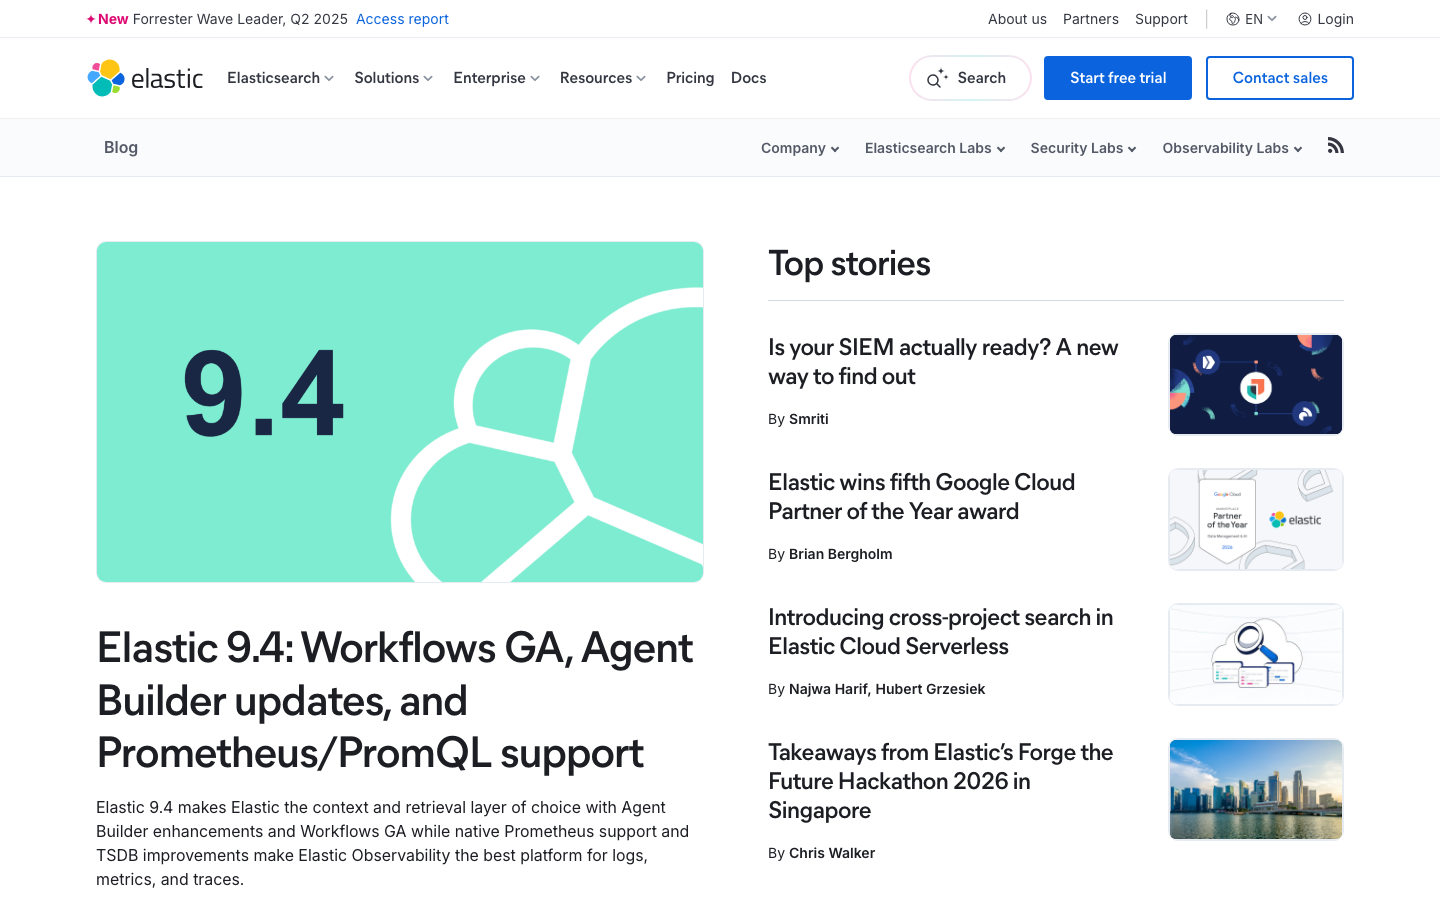Click author name Hubert Grzesiek
The image size is (1440, 900).
930,689
